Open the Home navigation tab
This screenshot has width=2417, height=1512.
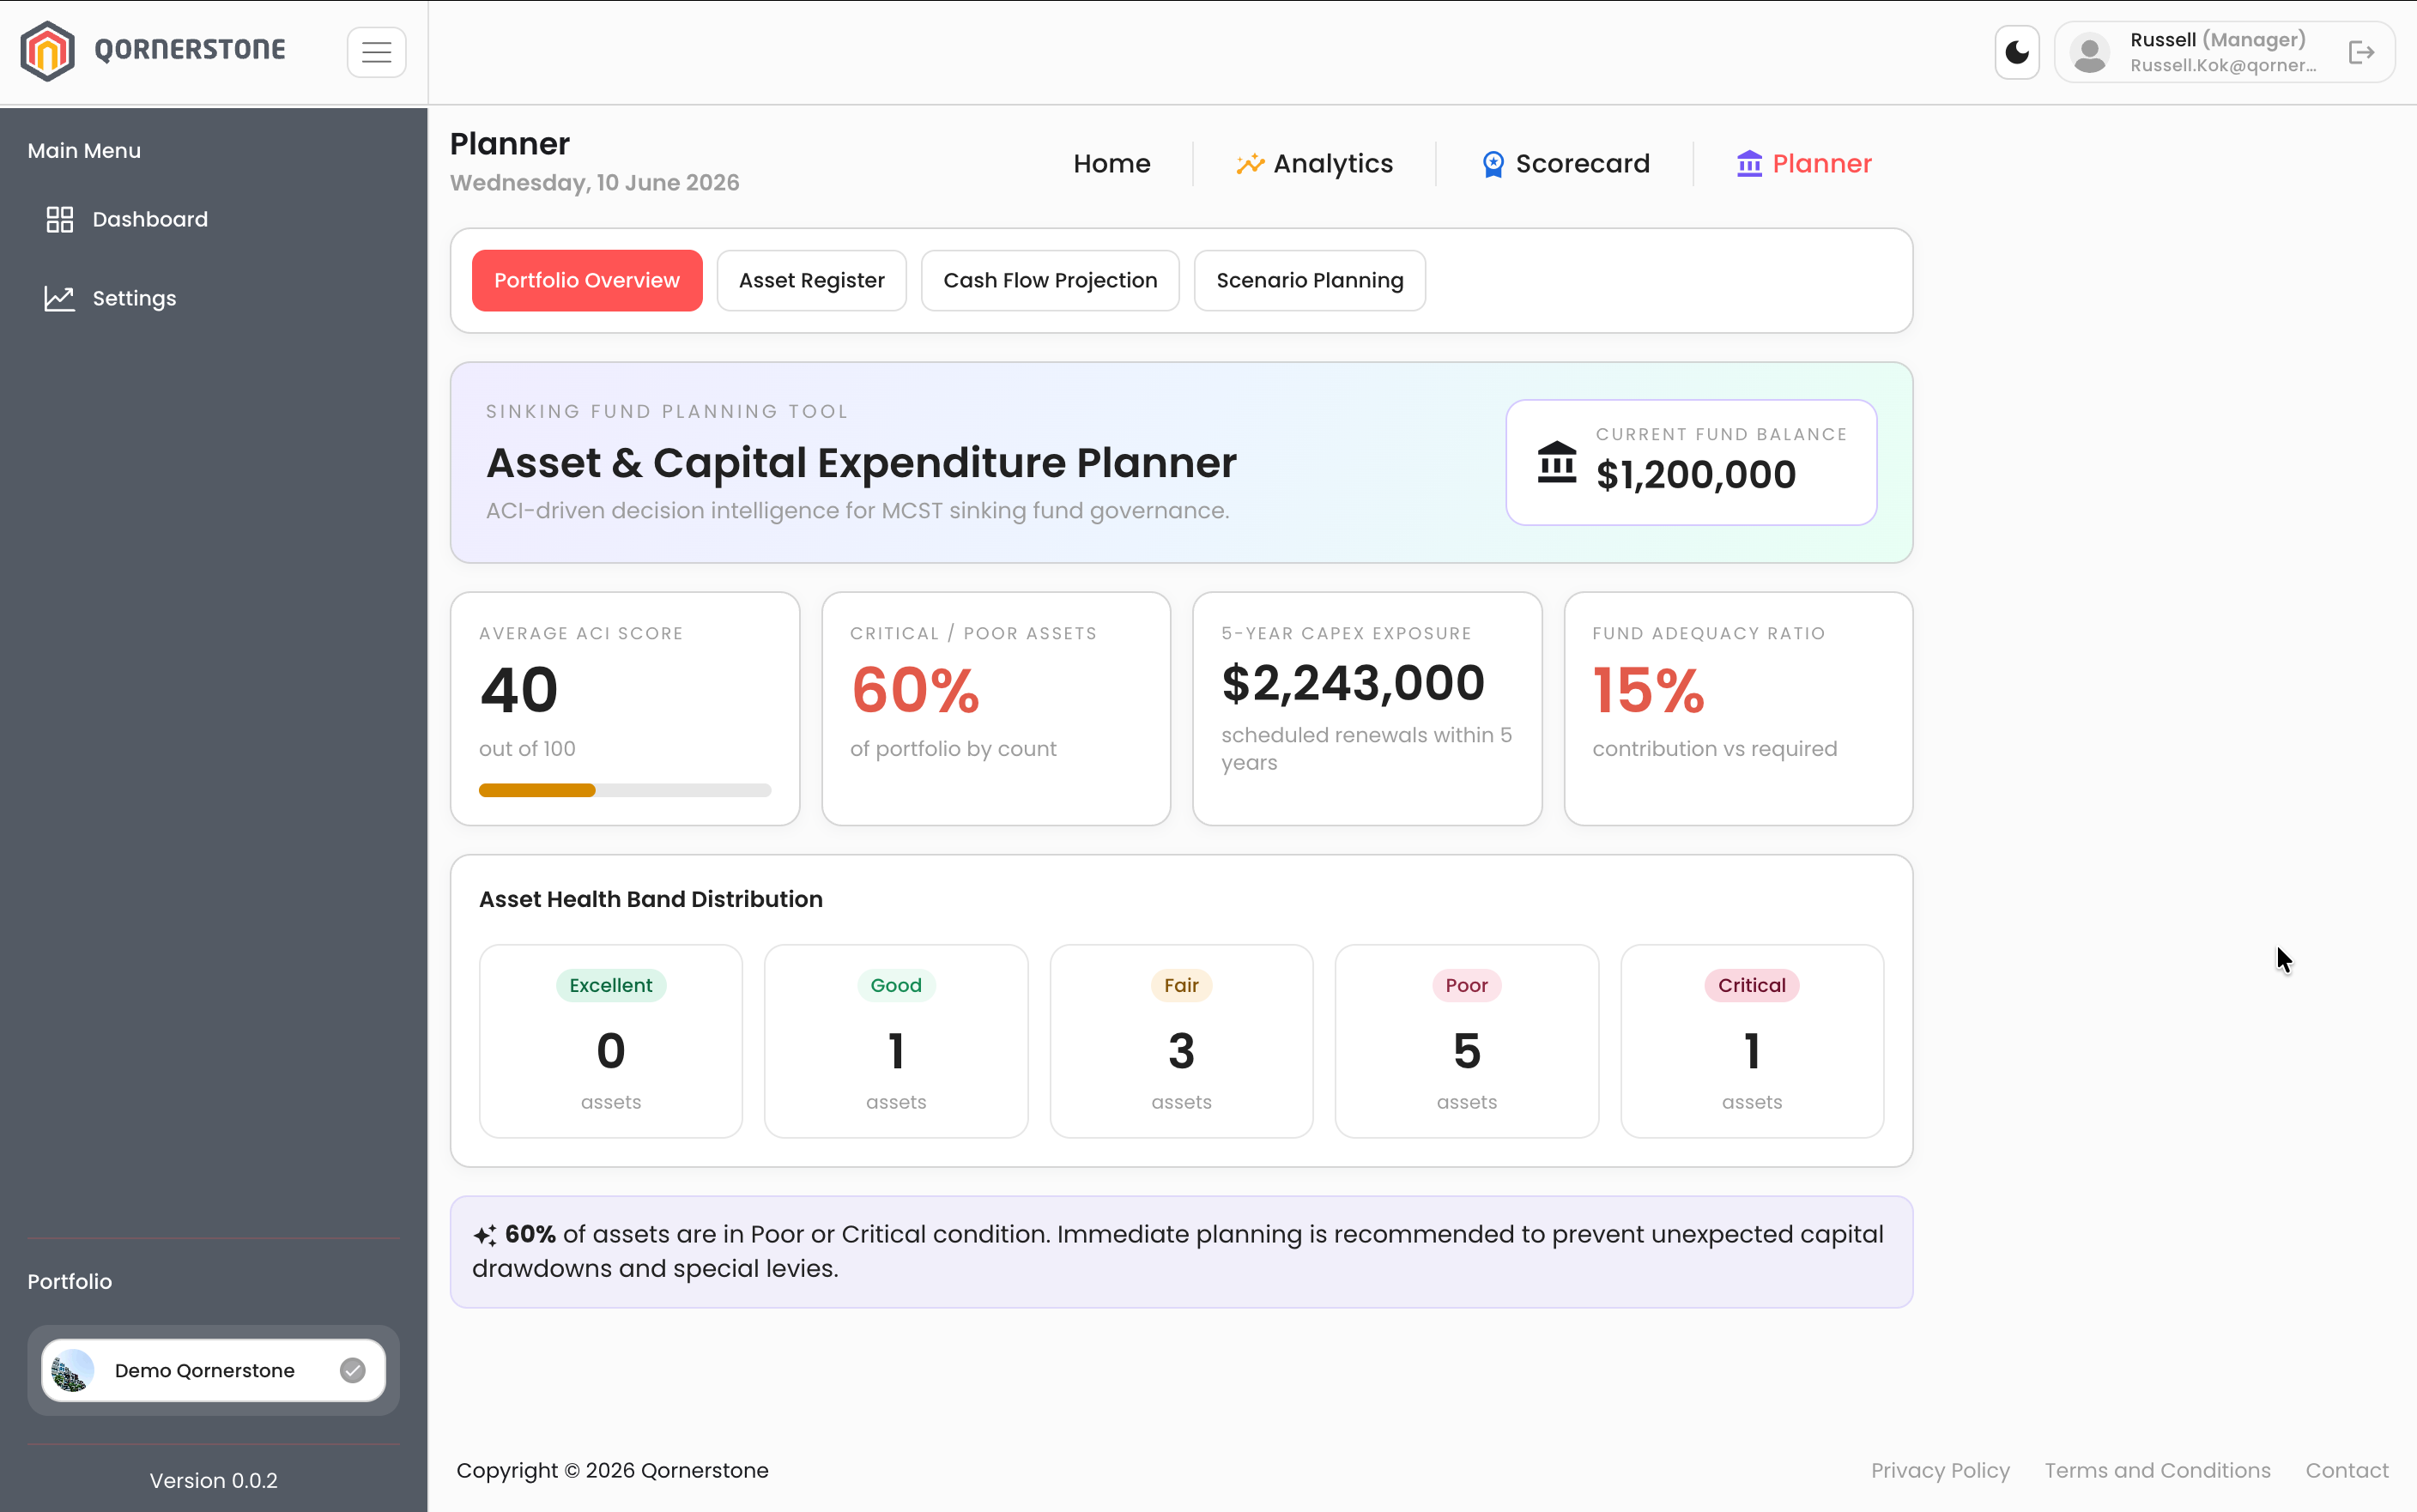click(1111, 163)
